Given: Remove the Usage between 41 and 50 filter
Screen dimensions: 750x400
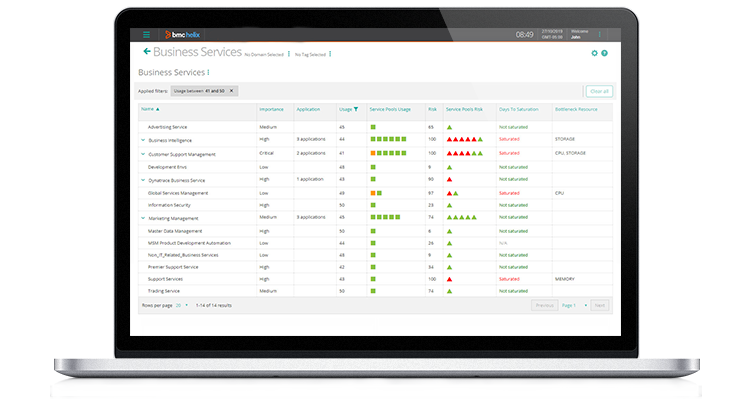Looking at the screenshot, I should pos(232,90).
